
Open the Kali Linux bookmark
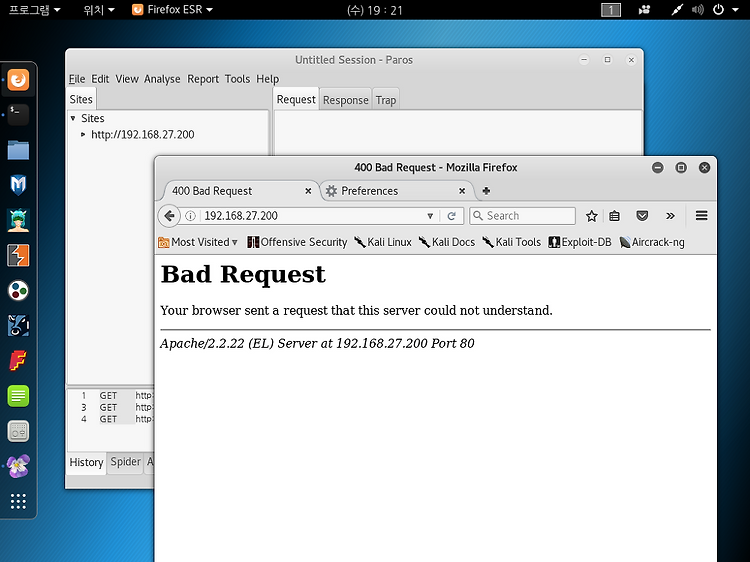(x=383, y=242)
